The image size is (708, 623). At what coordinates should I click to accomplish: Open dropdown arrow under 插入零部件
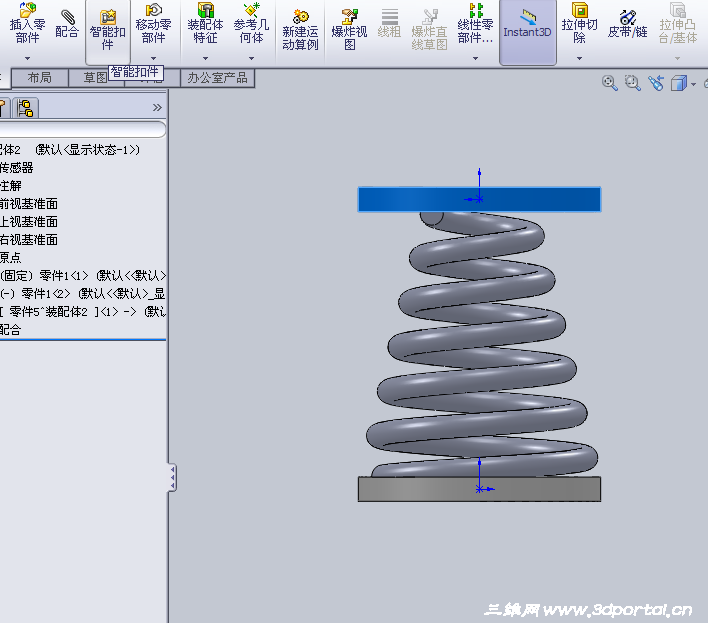(x=27, y=58)
